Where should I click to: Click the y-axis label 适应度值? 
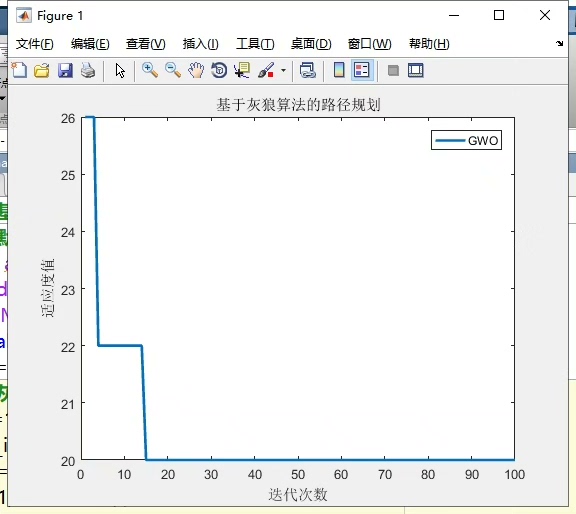point(48,288)
